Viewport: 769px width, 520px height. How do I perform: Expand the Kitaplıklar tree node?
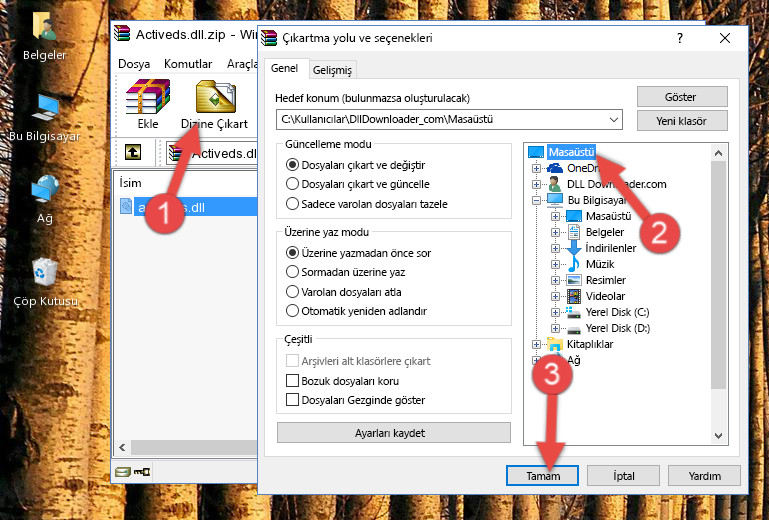(x=536, y=344)
